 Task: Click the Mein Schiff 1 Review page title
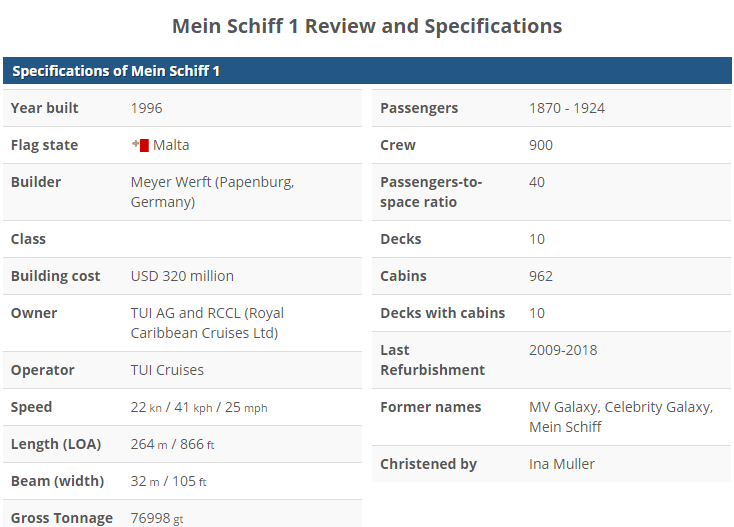coord(367,26)
